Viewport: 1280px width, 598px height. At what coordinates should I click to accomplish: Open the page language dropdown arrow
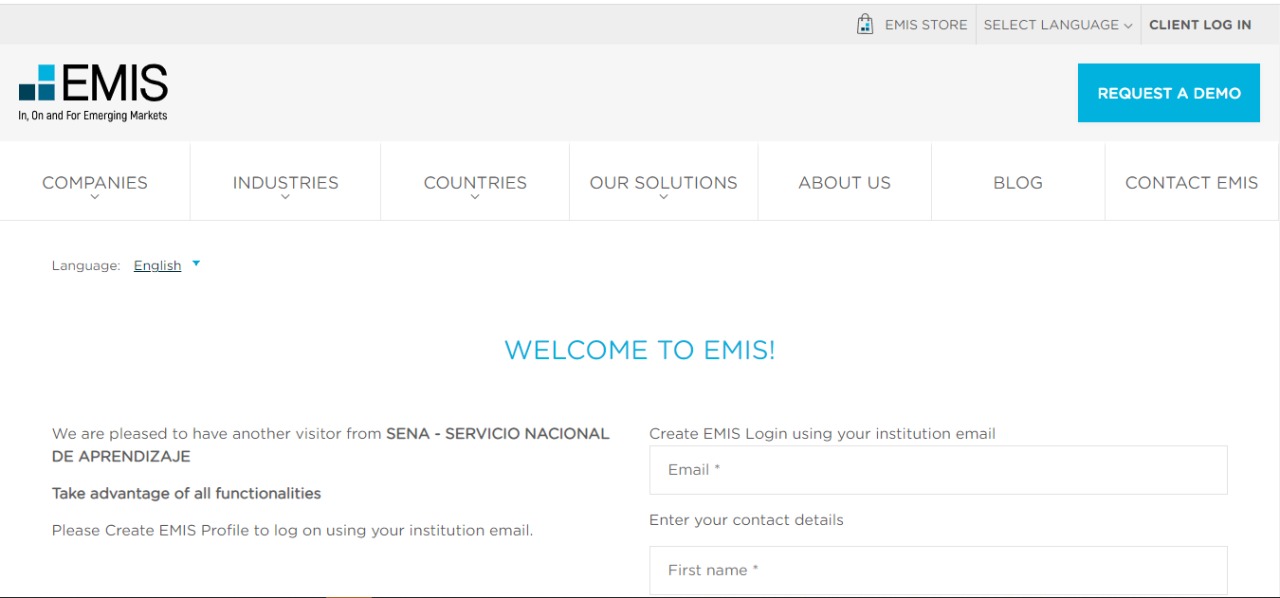(196, 264)
